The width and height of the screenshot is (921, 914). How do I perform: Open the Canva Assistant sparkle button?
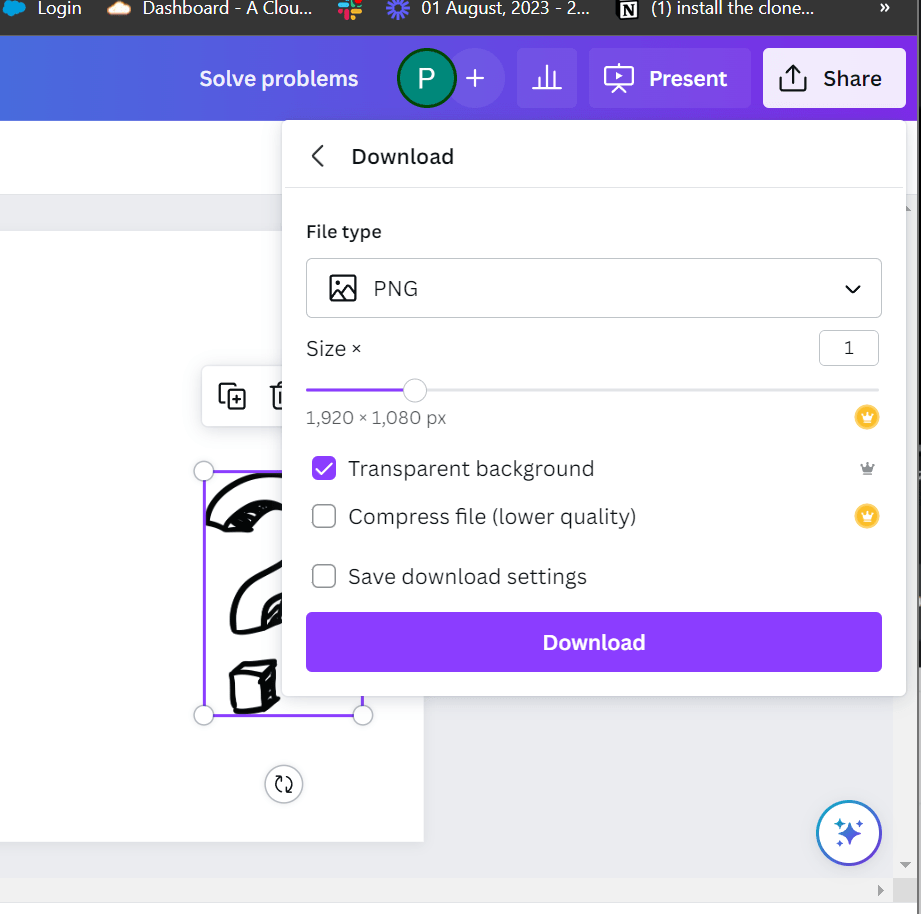tap(848, 833)
